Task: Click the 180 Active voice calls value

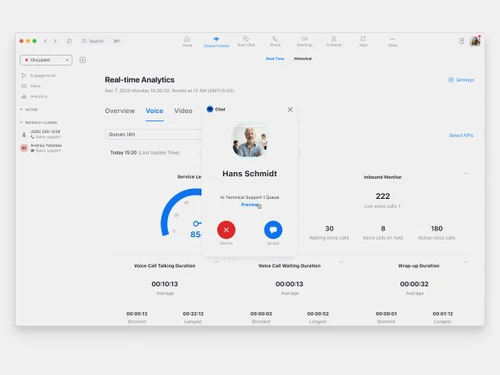Action: 437,229
